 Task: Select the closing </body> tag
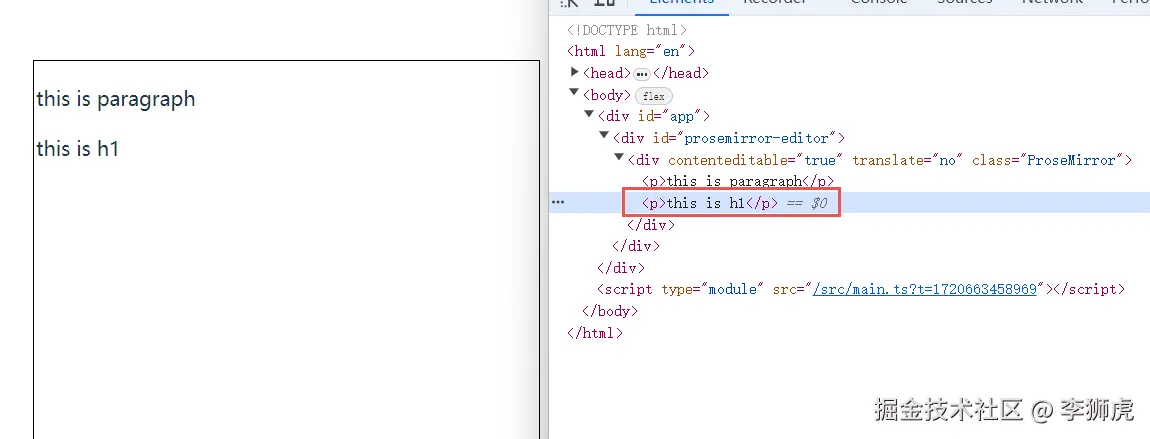(x=610, y=311)
